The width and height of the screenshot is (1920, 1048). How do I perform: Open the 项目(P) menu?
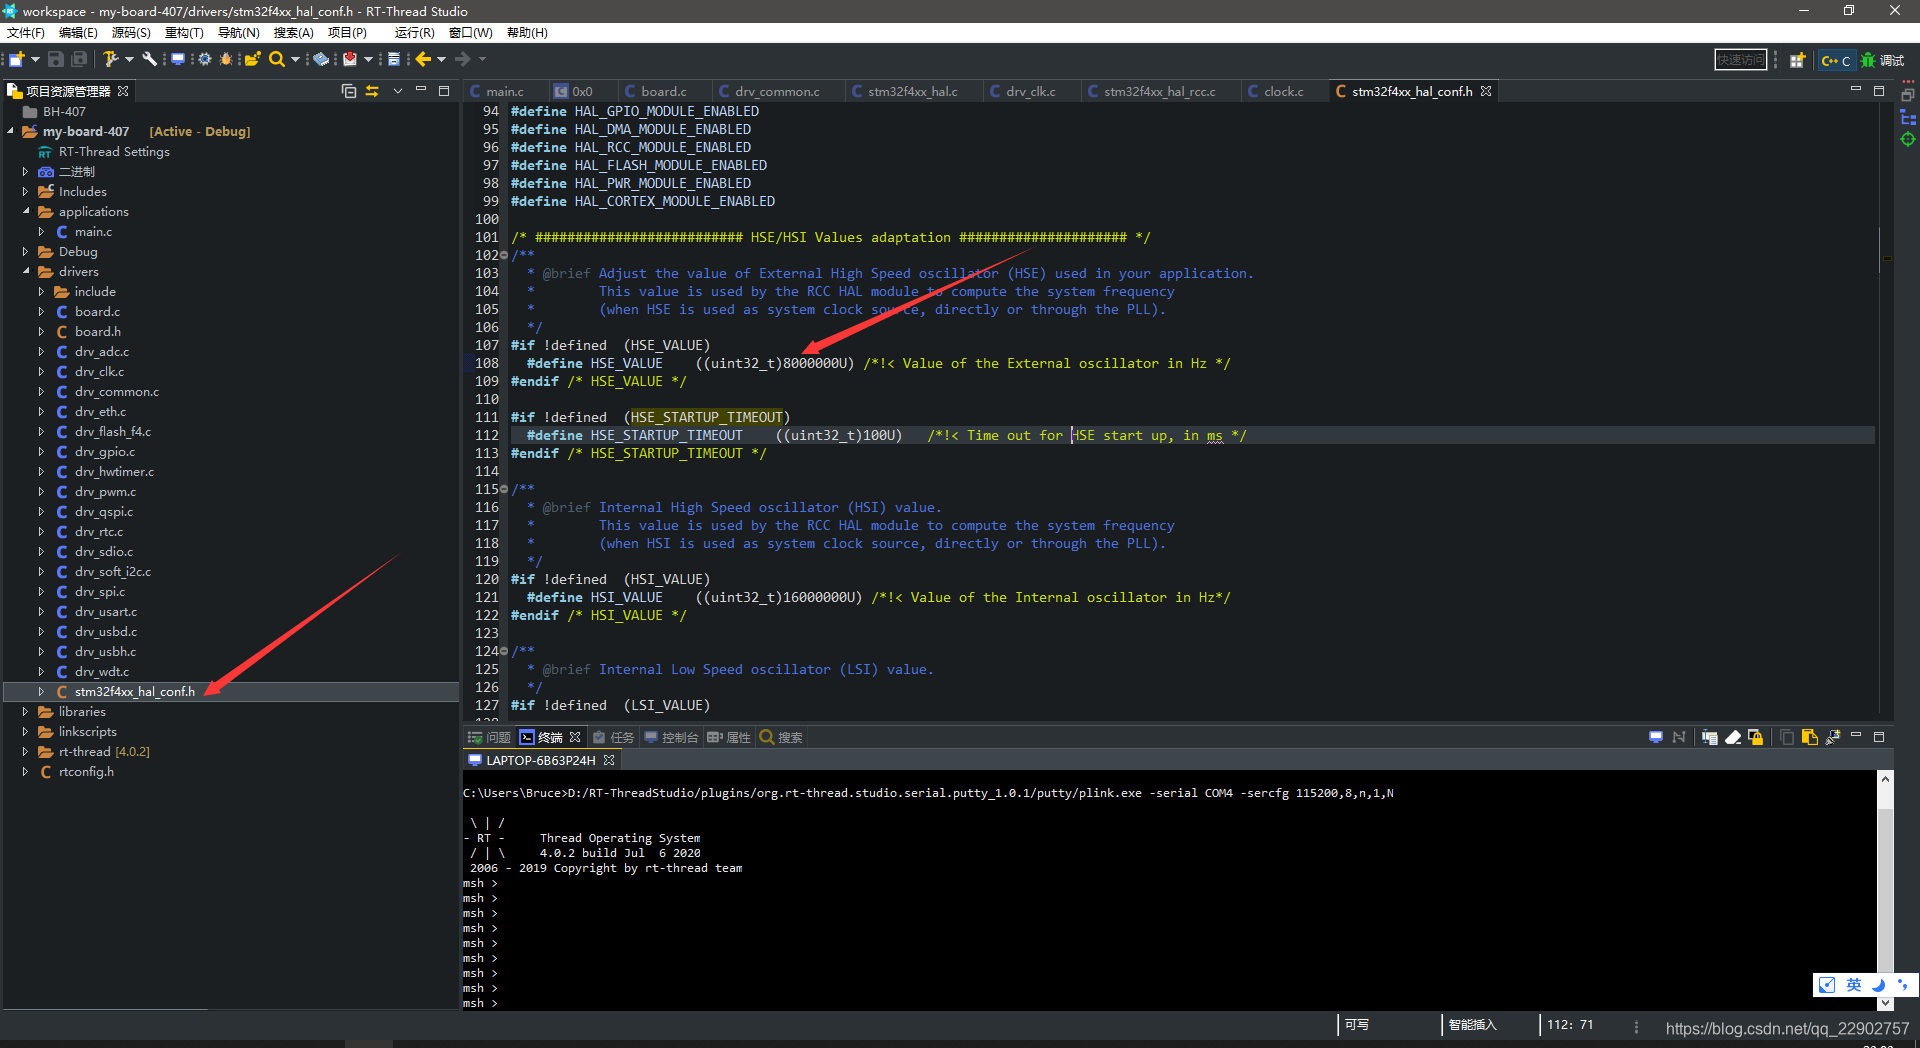(347, 32)
